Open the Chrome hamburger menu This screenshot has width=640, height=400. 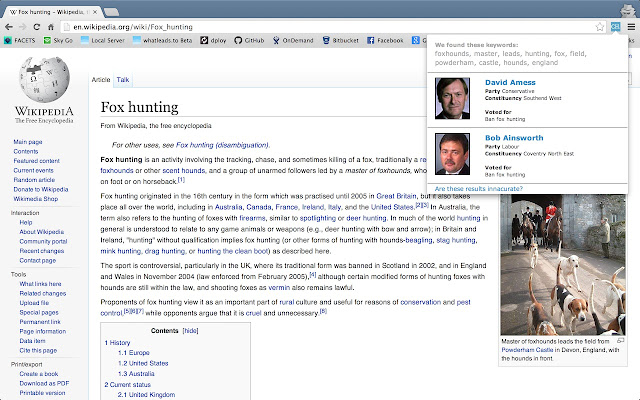631,27
